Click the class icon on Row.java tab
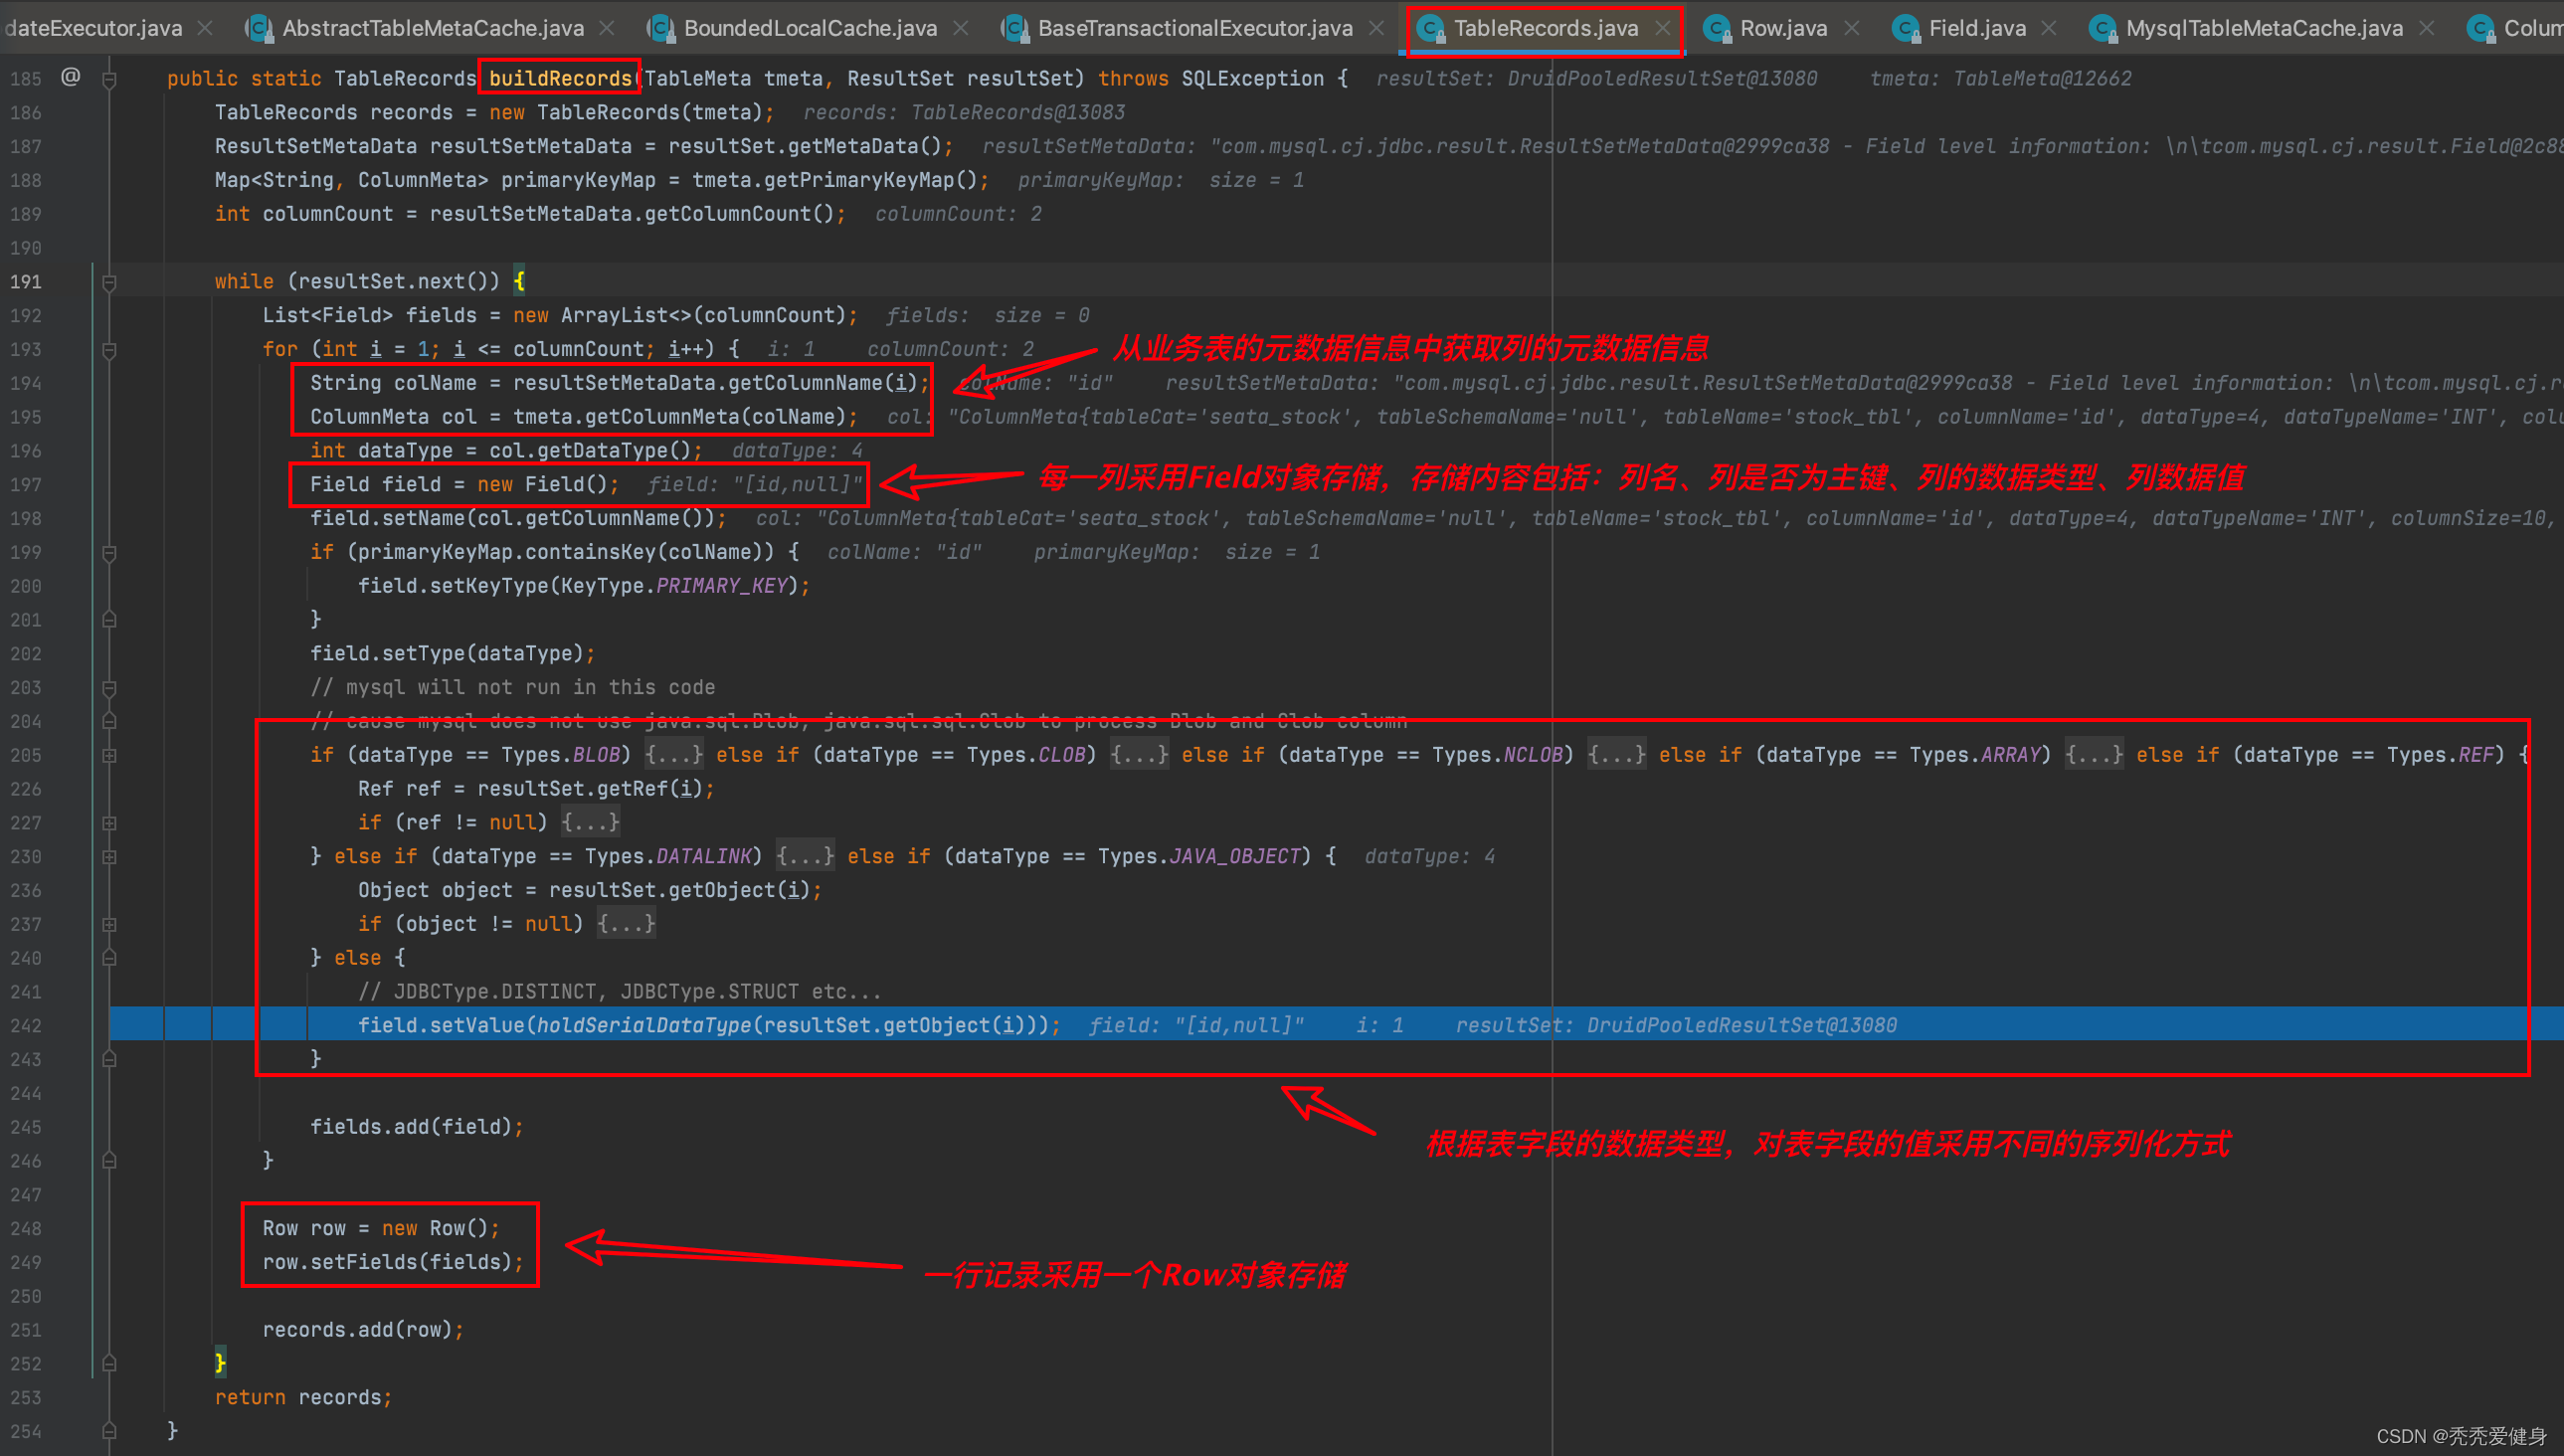Viewport: 2564px width, 1456px height. [x=1717, y=29]
